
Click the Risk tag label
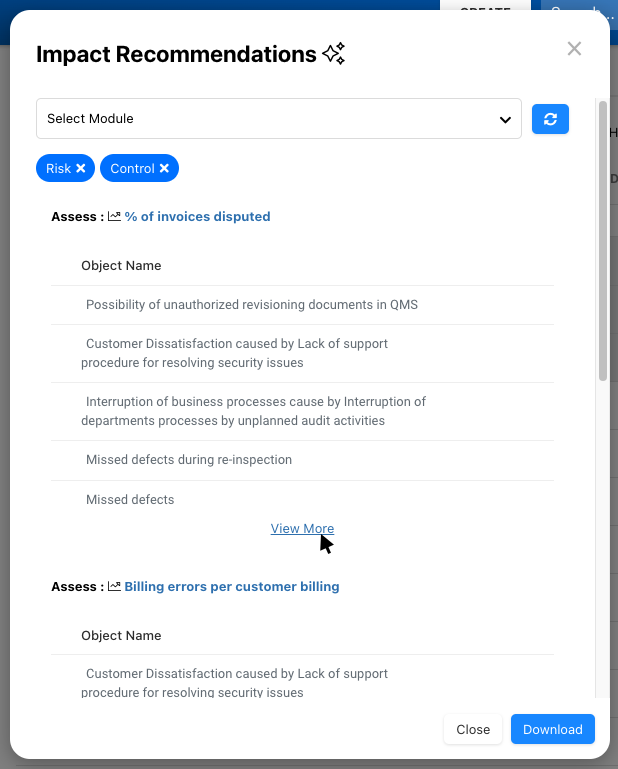point(58,169)
